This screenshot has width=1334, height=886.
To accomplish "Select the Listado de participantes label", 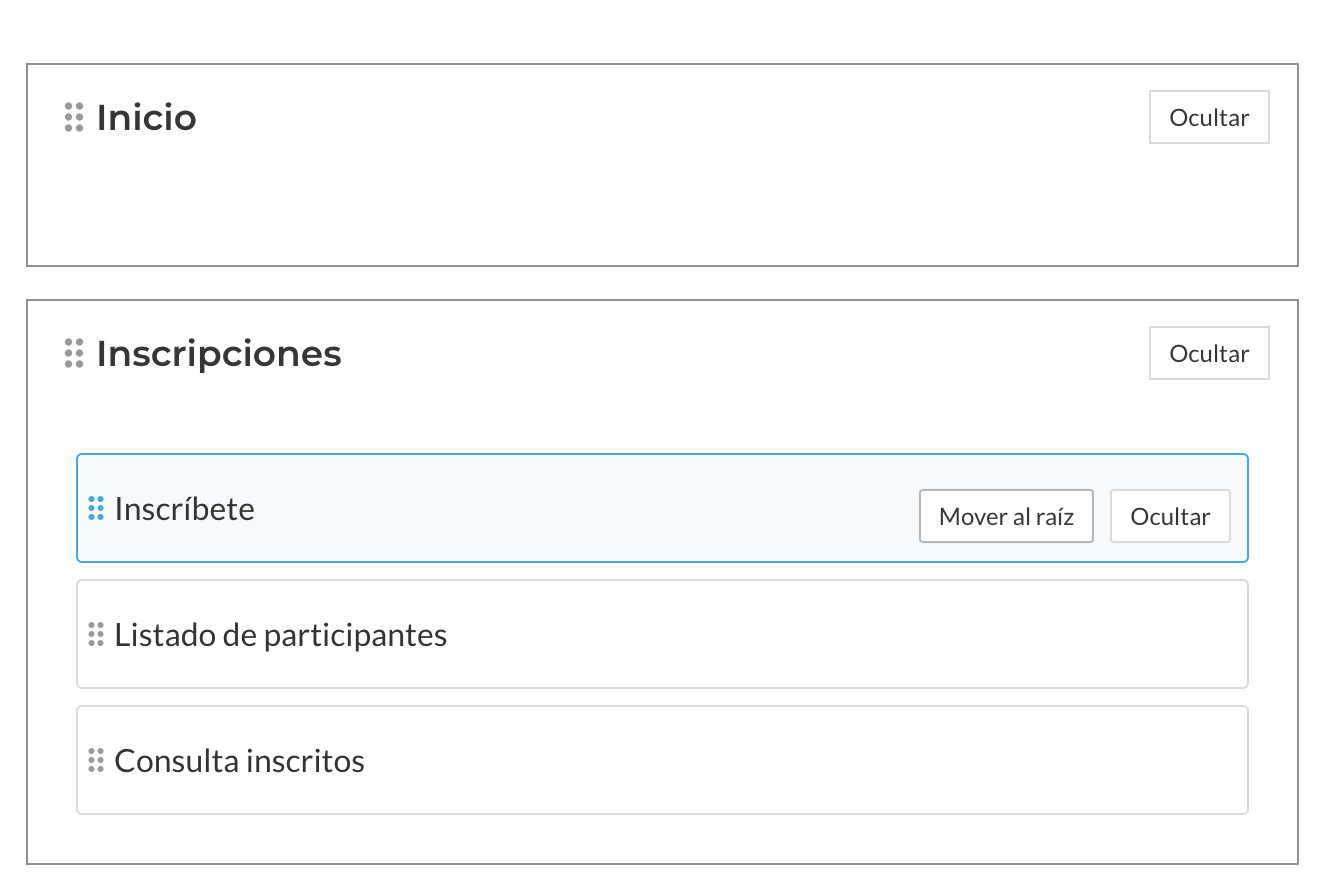I will (x=281, y=635).
